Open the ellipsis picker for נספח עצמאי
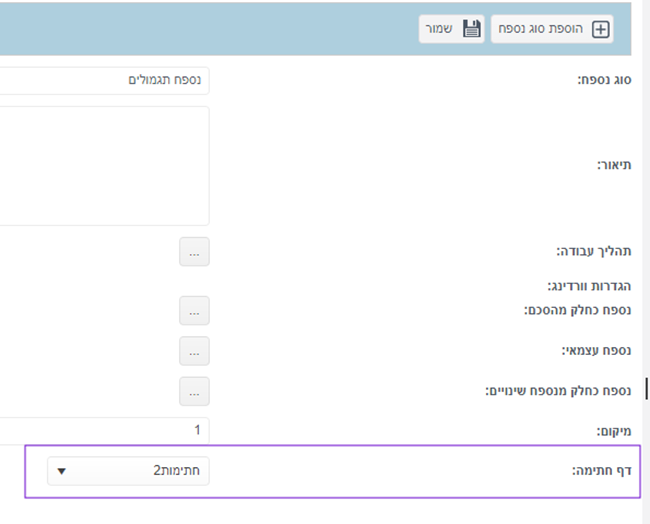Image resolution: width=650 pixels, height=524 pixels. click(x=194, y=351)
